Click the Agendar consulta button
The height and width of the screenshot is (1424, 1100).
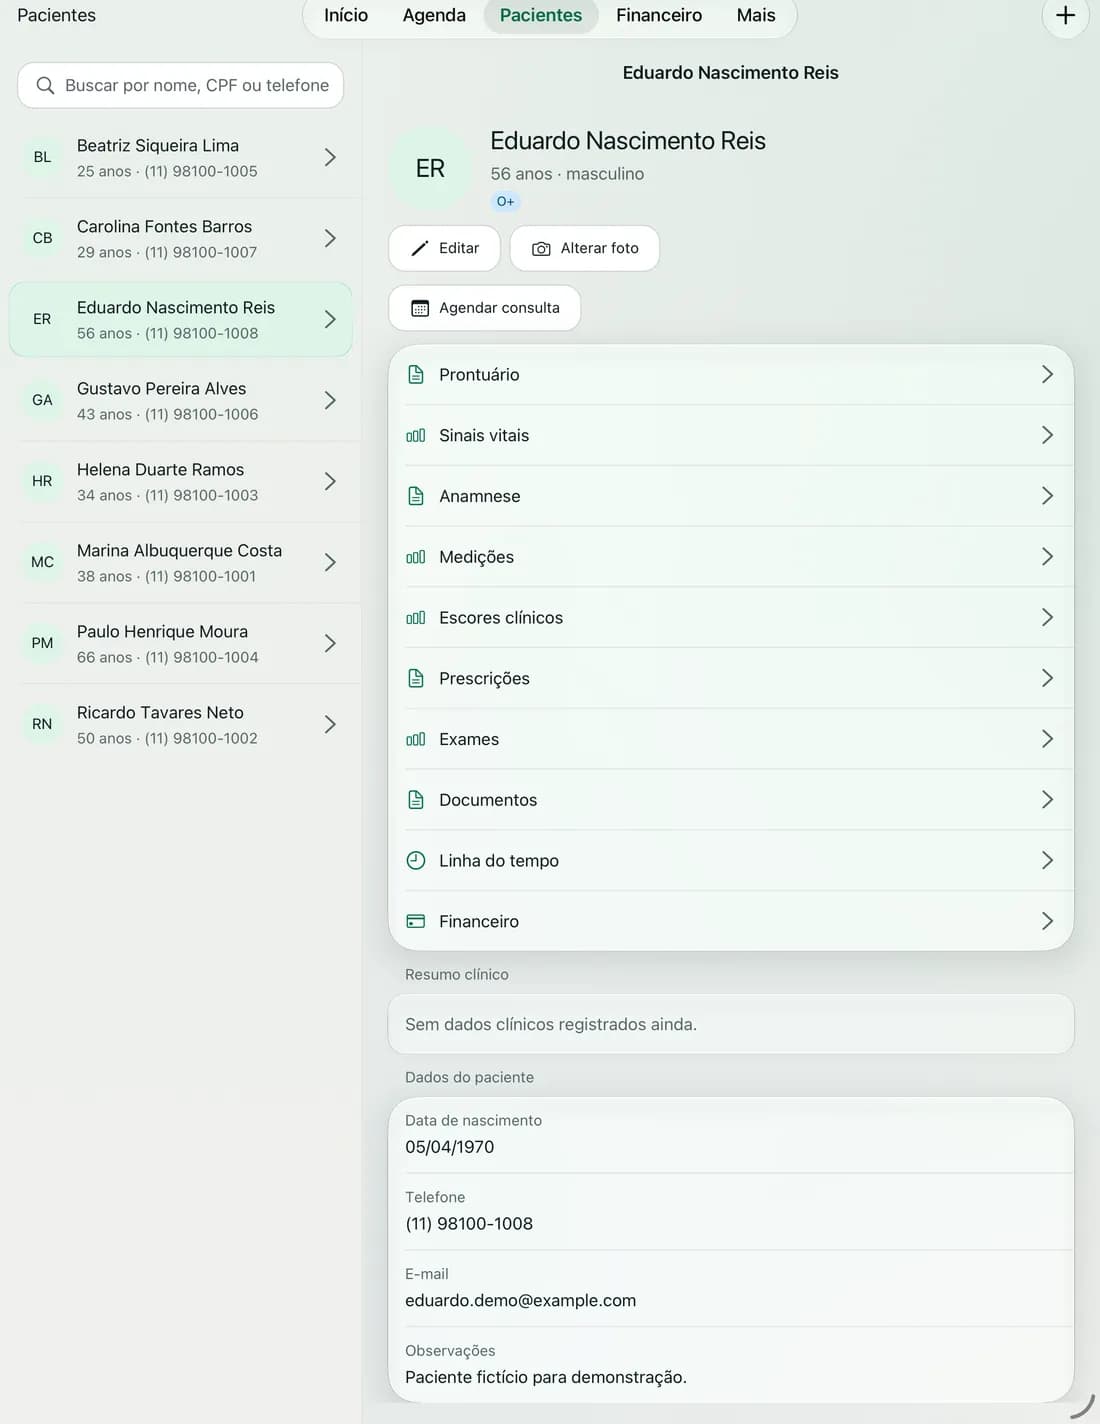[x=485, y=308]
